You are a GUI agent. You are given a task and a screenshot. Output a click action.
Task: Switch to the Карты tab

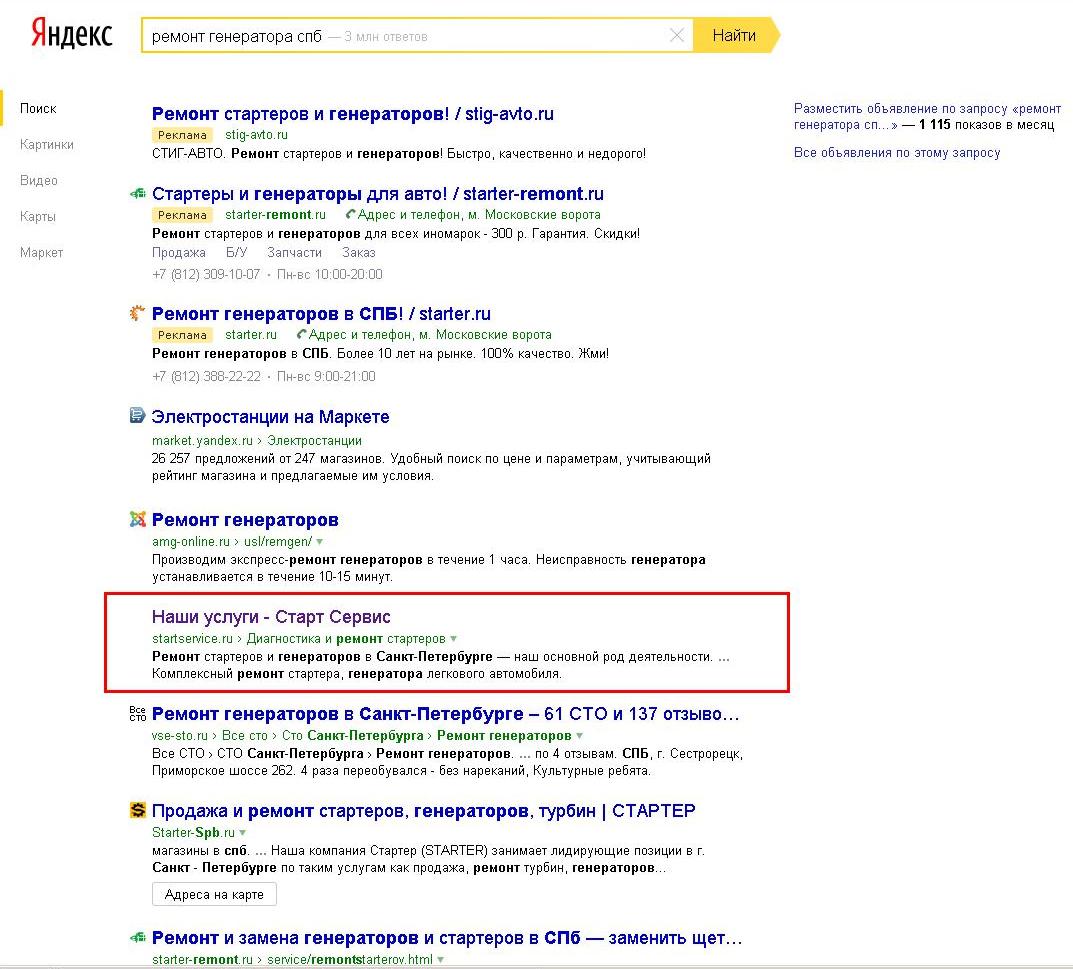[x=38, y=216]
